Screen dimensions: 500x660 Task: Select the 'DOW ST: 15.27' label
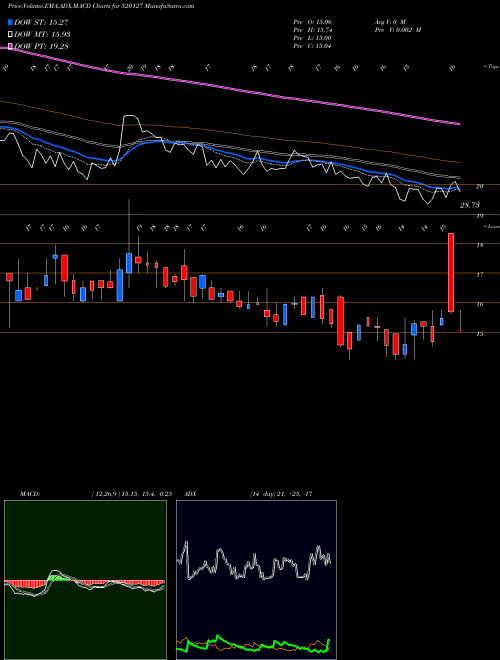[x=41, y=22]
